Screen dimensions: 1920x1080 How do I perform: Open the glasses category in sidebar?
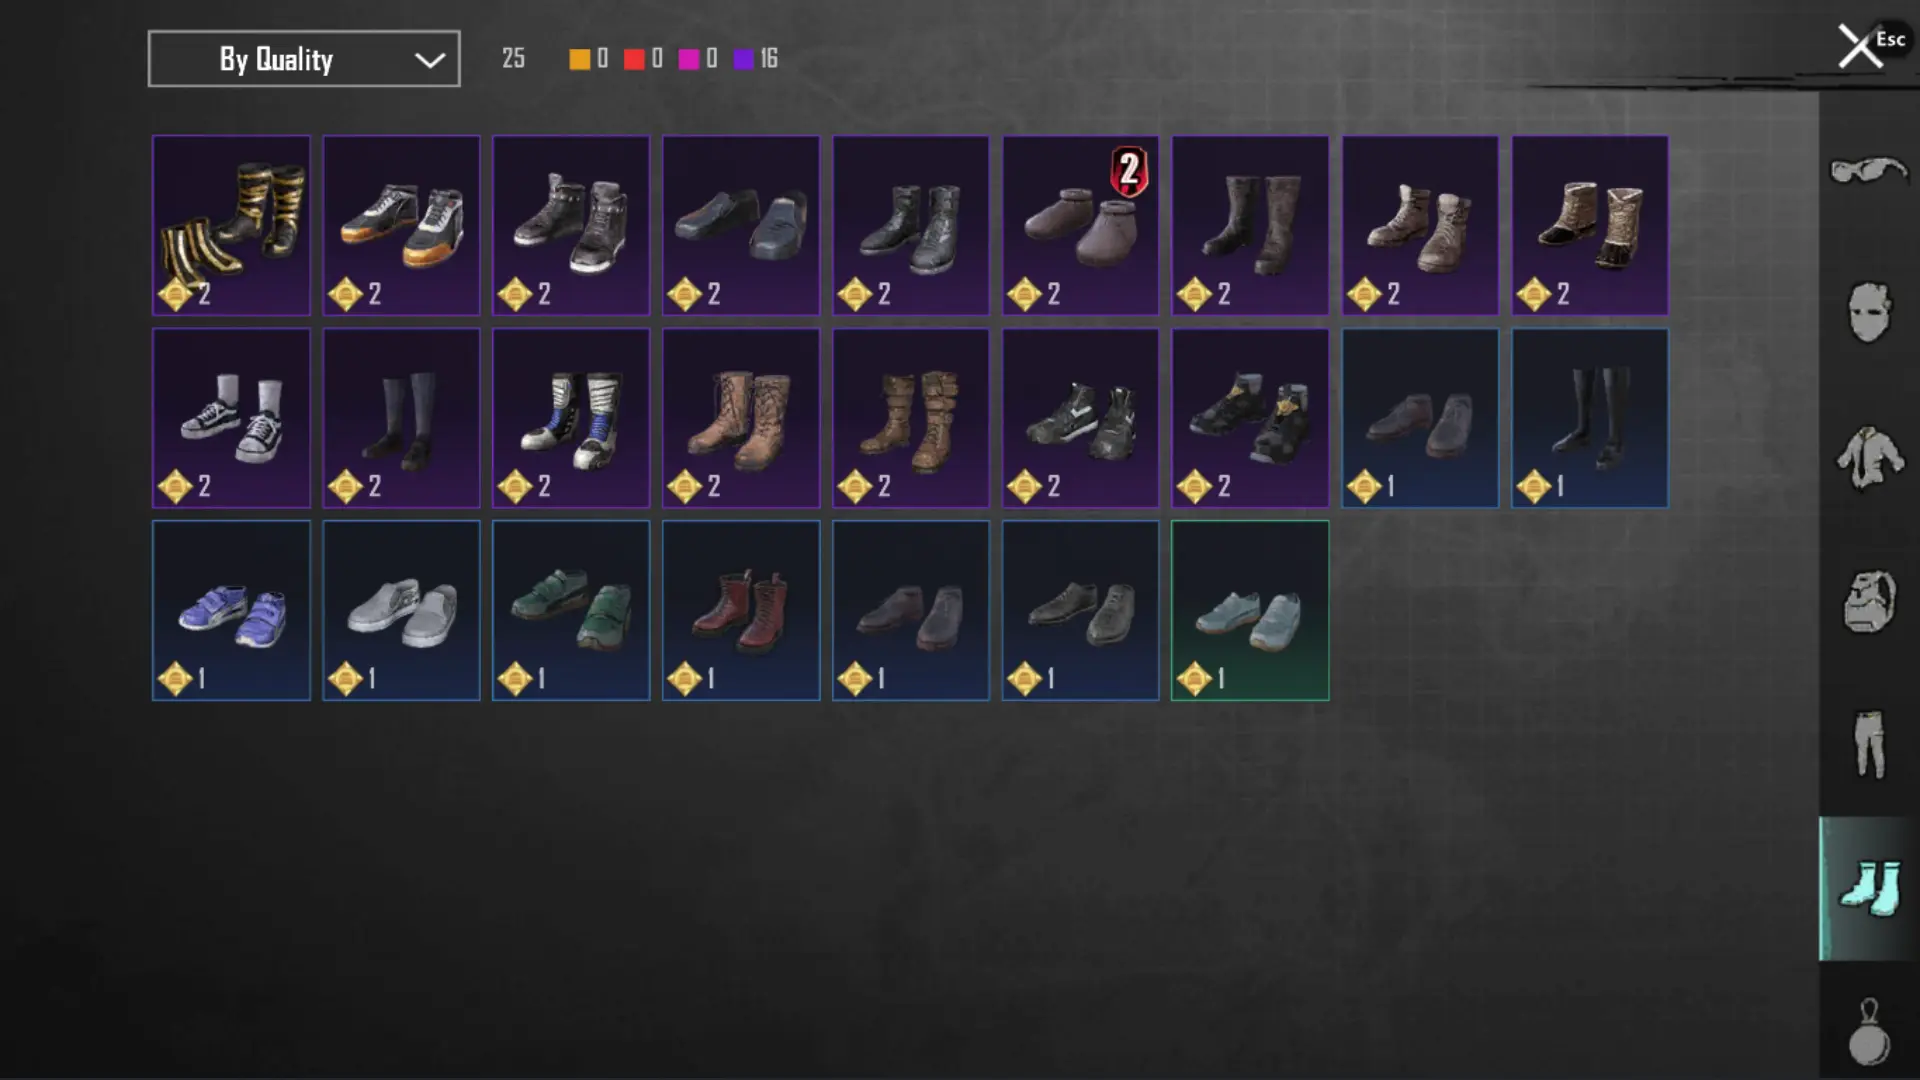(1868, 170)
